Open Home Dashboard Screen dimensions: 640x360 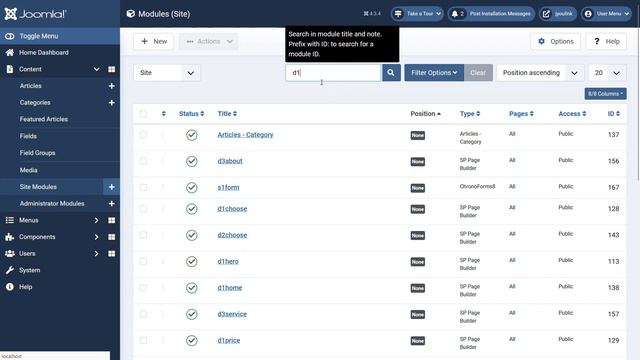point(44,53)
